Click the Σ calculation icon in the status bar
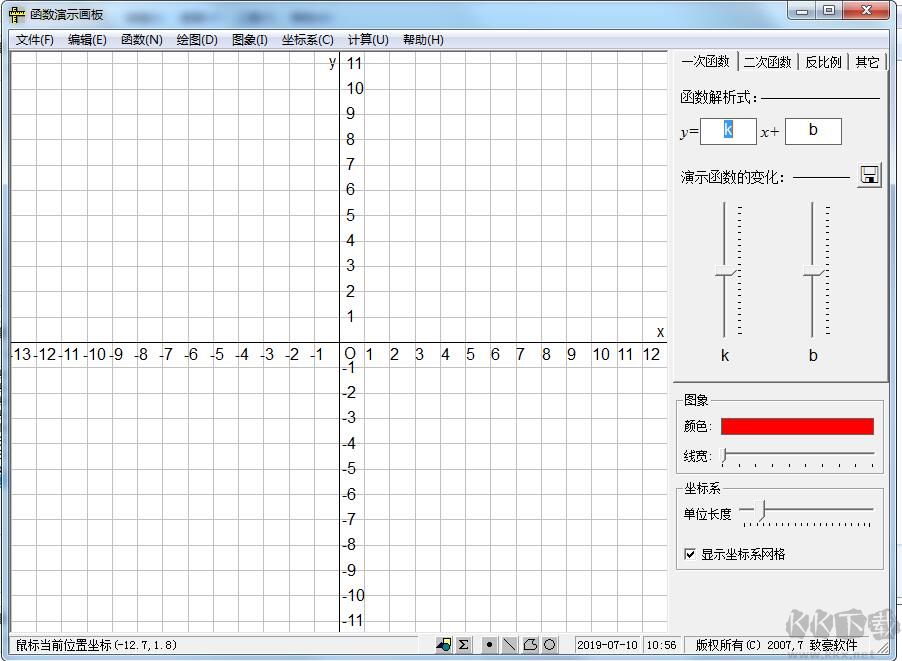Image resolution: width=902 pixels, height=661 pixels. coord(463,644)
